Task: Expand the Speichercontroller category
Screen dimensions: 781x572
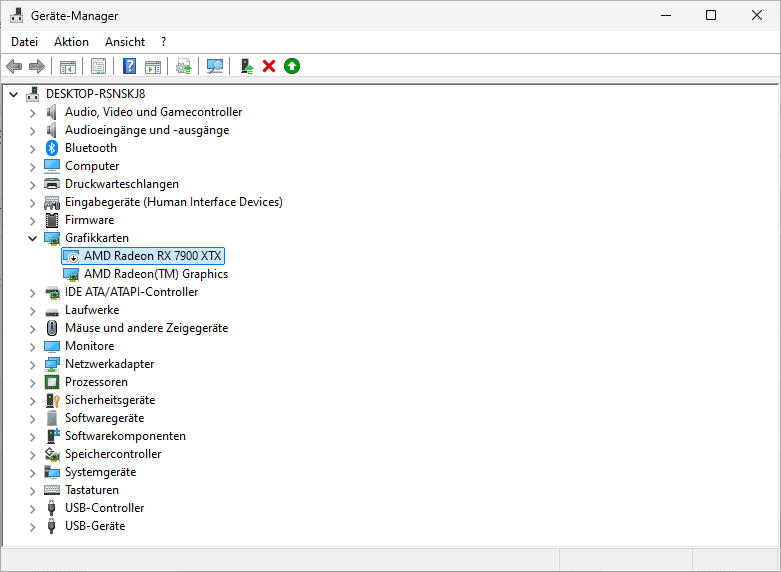Action: [x=32, y=454]
